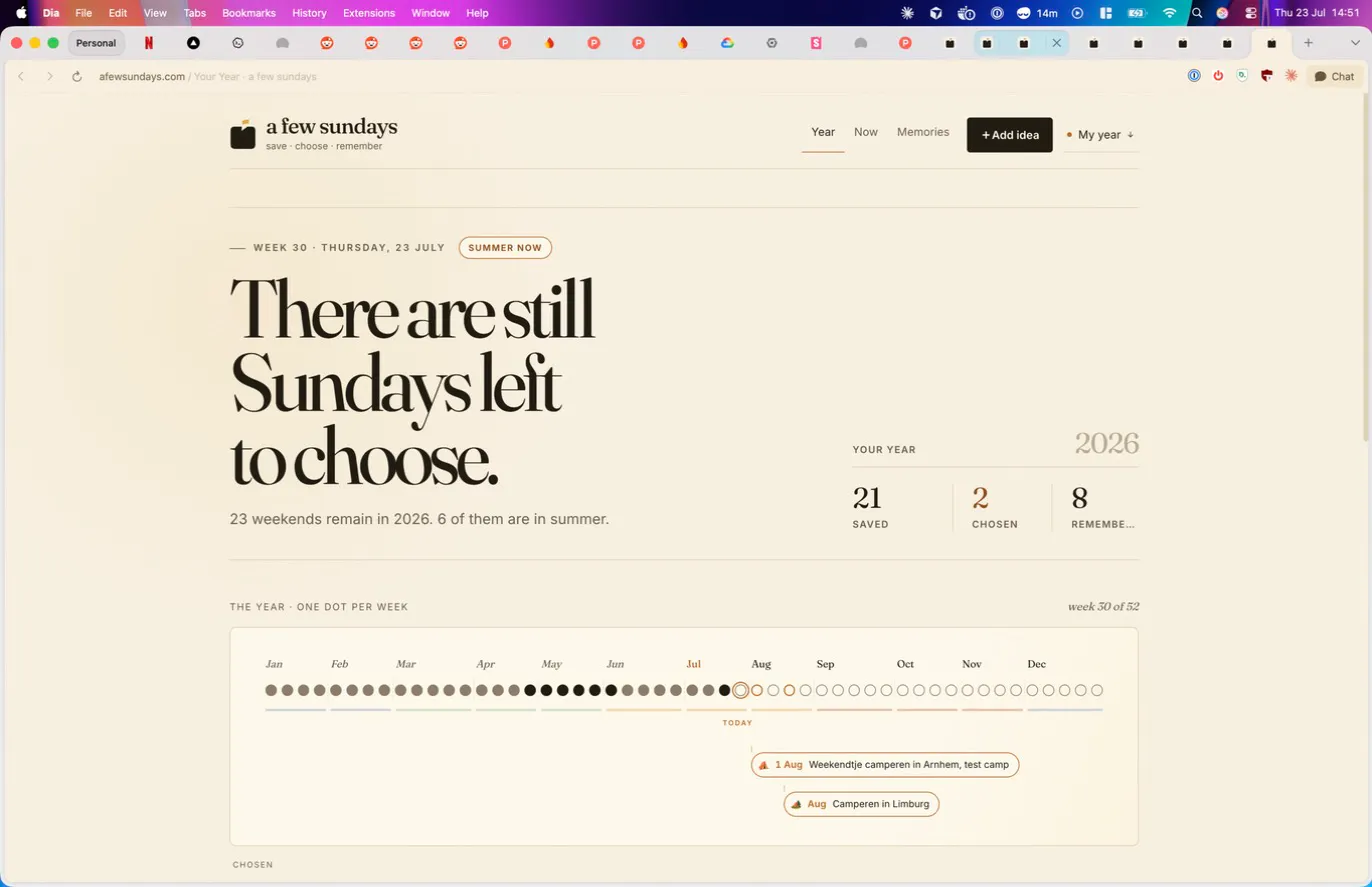The image size is (1372, 887).
Task: Open the Netflix tab
Action: (x=149, y=43)
